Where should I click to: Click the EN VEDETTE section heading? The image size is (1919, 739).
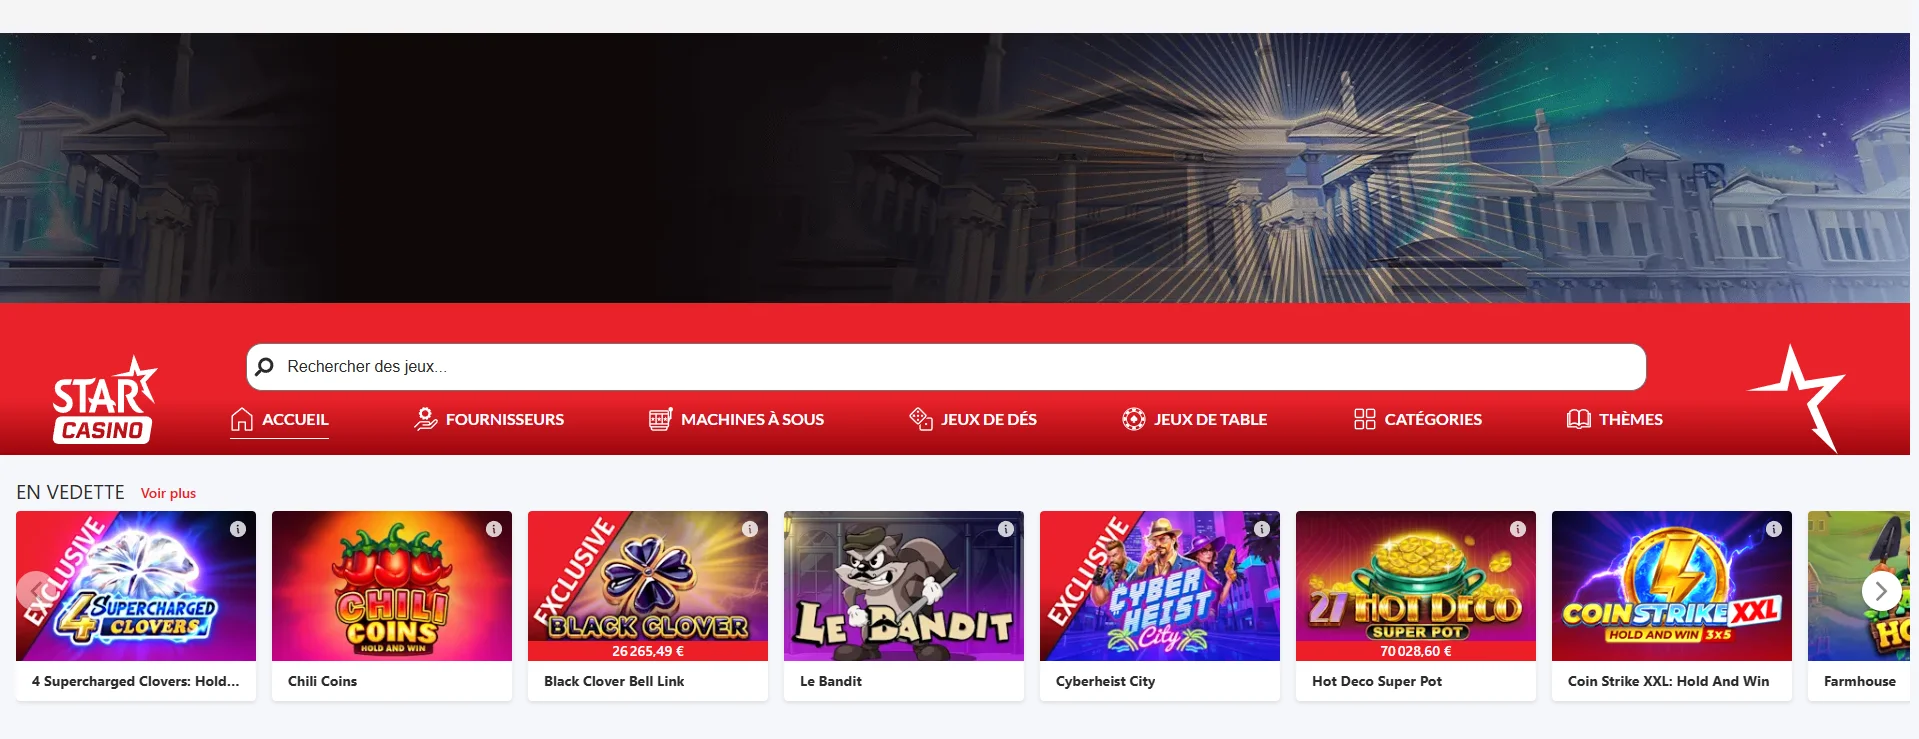coord(70,492)
